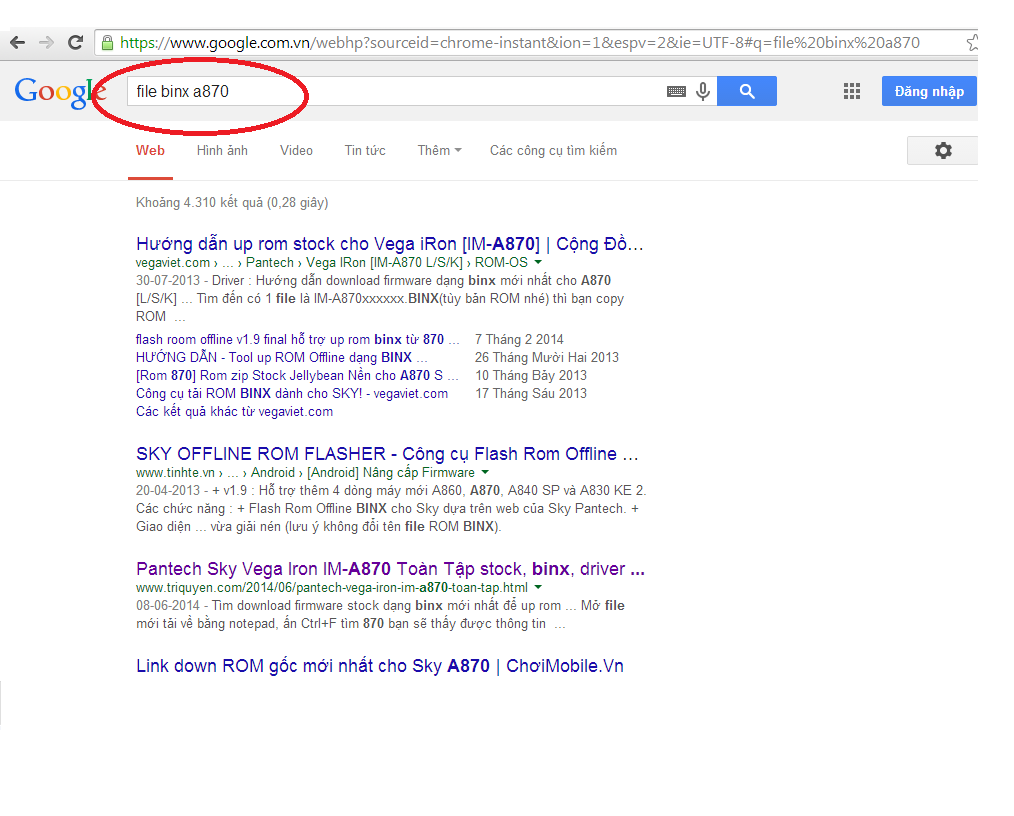Click the snippet starting 20-04-2013 - + v1.9
Viewport: 1014px width, 816px height.
click(x=391, y=509)
